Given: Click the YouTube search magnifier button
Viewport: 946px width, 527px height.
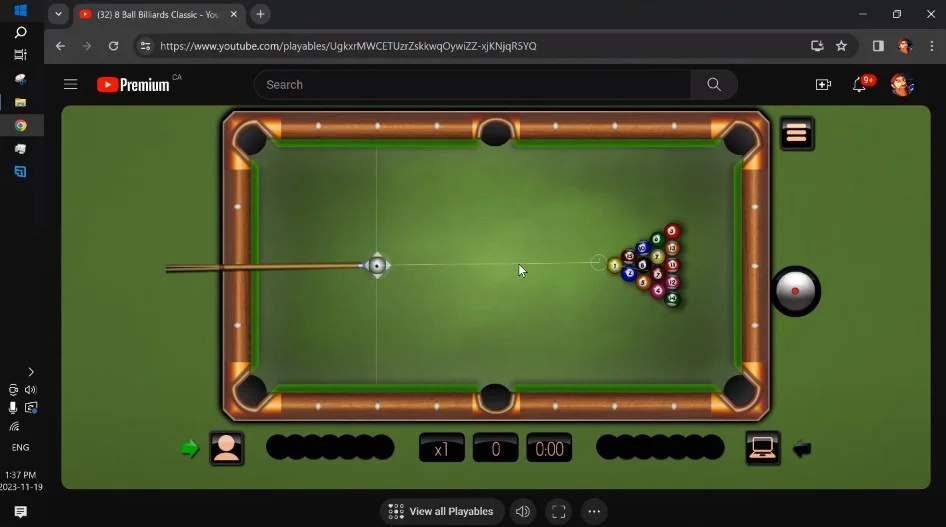Looking at the screenshot, I should (714, 85).
